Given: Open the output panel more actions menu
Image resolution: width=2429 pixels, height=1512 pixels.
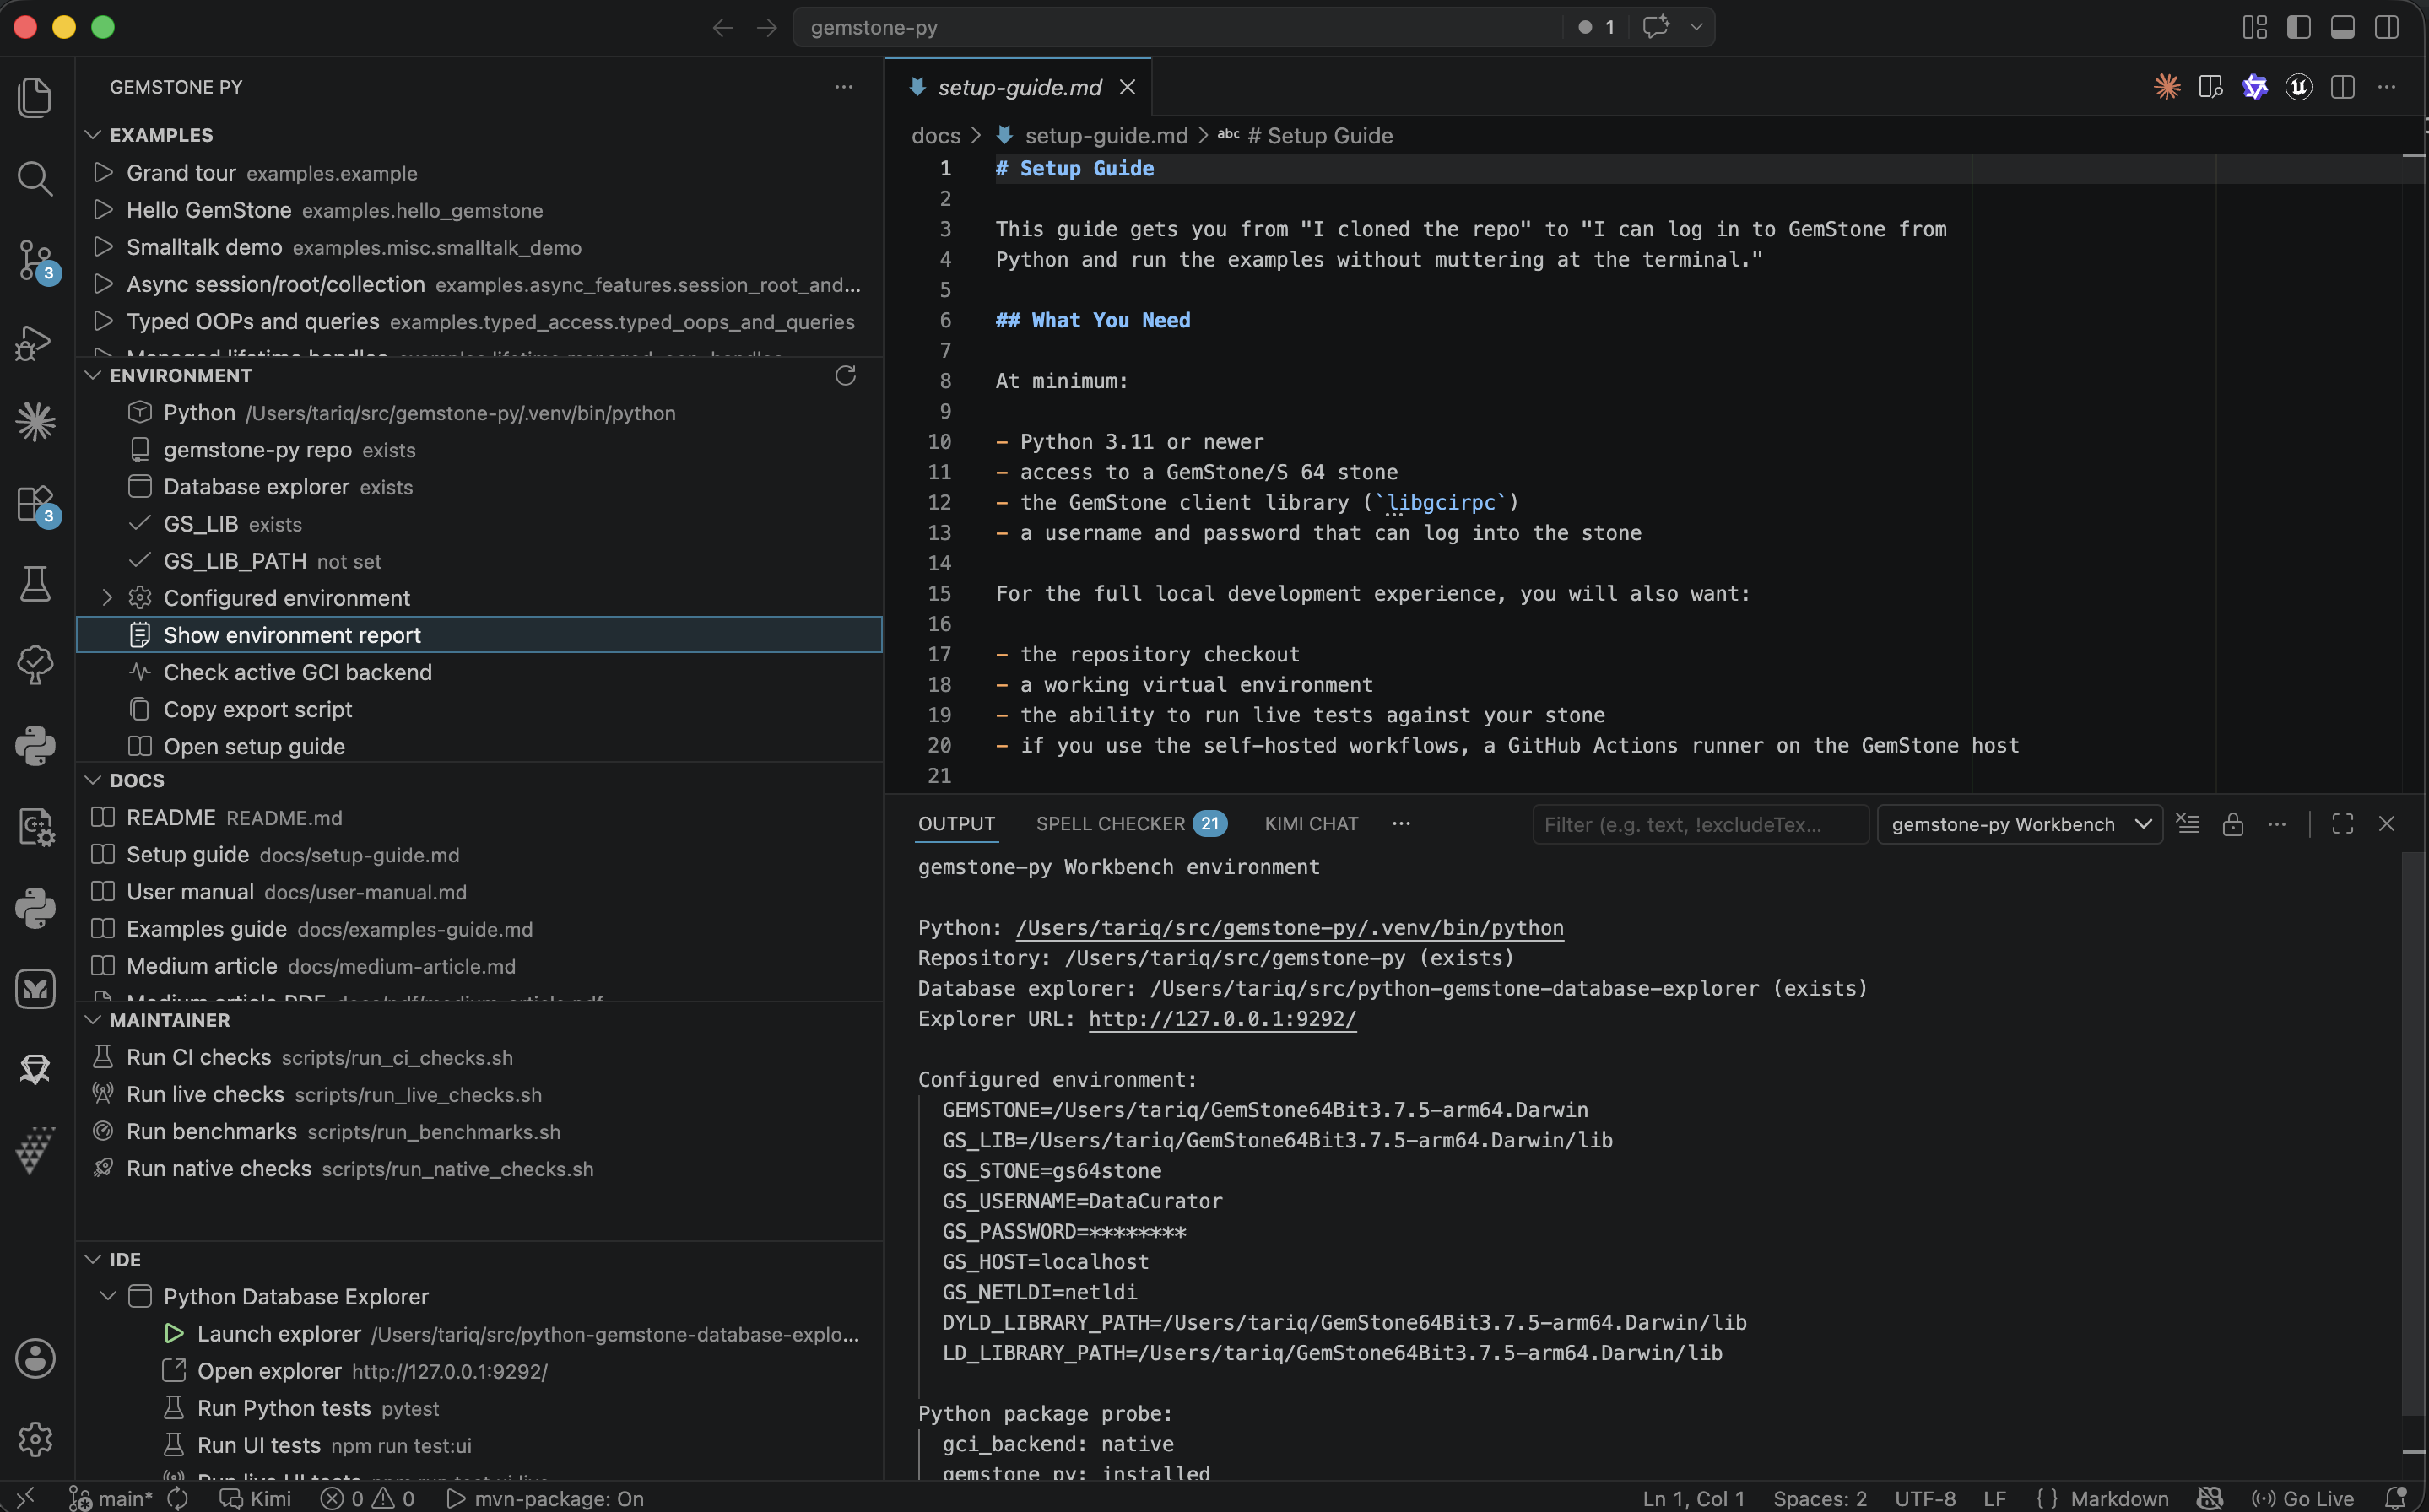Looking at the screenshot, I should [2277, 824].
